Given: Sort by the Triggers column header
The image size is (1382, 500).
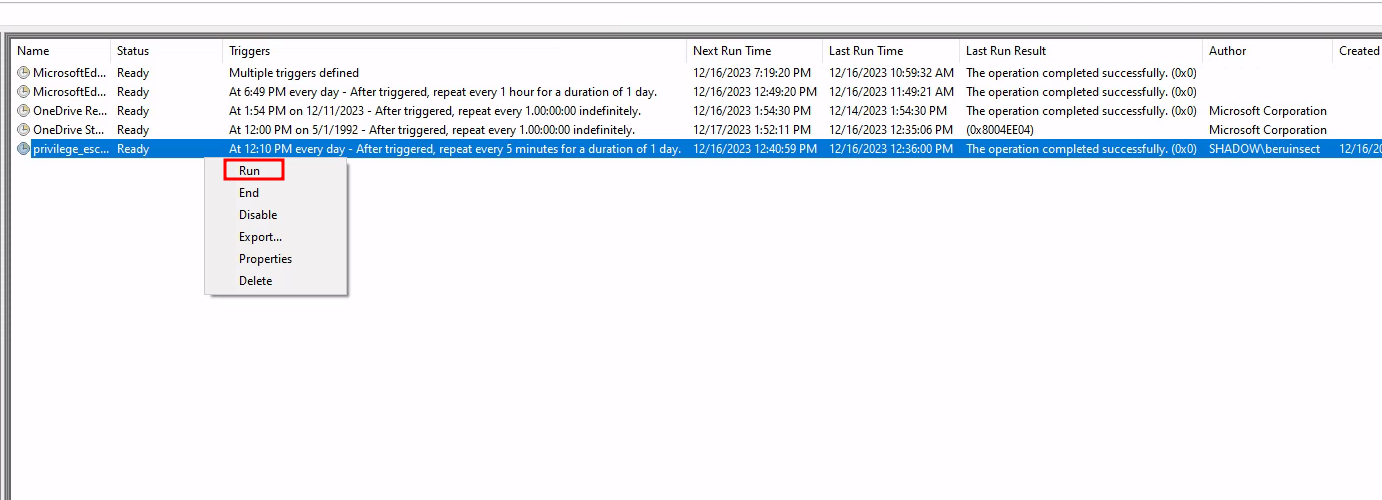Looking at the screenshot, I should click(250, 51).
